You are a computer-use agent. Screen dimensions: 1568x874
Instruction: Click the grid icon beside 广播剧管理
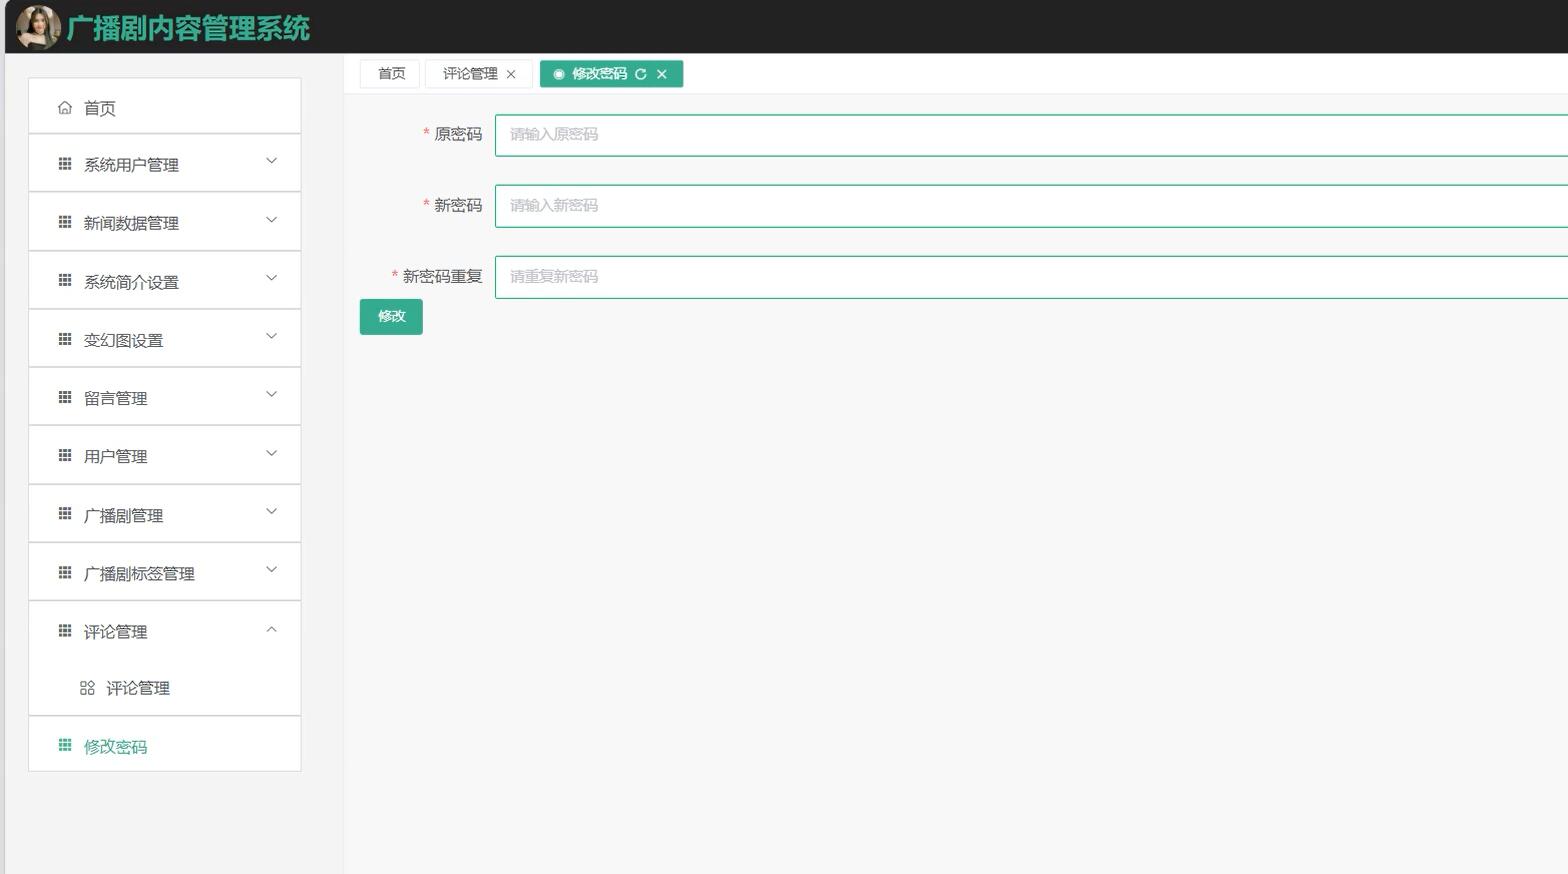point(65,514)
